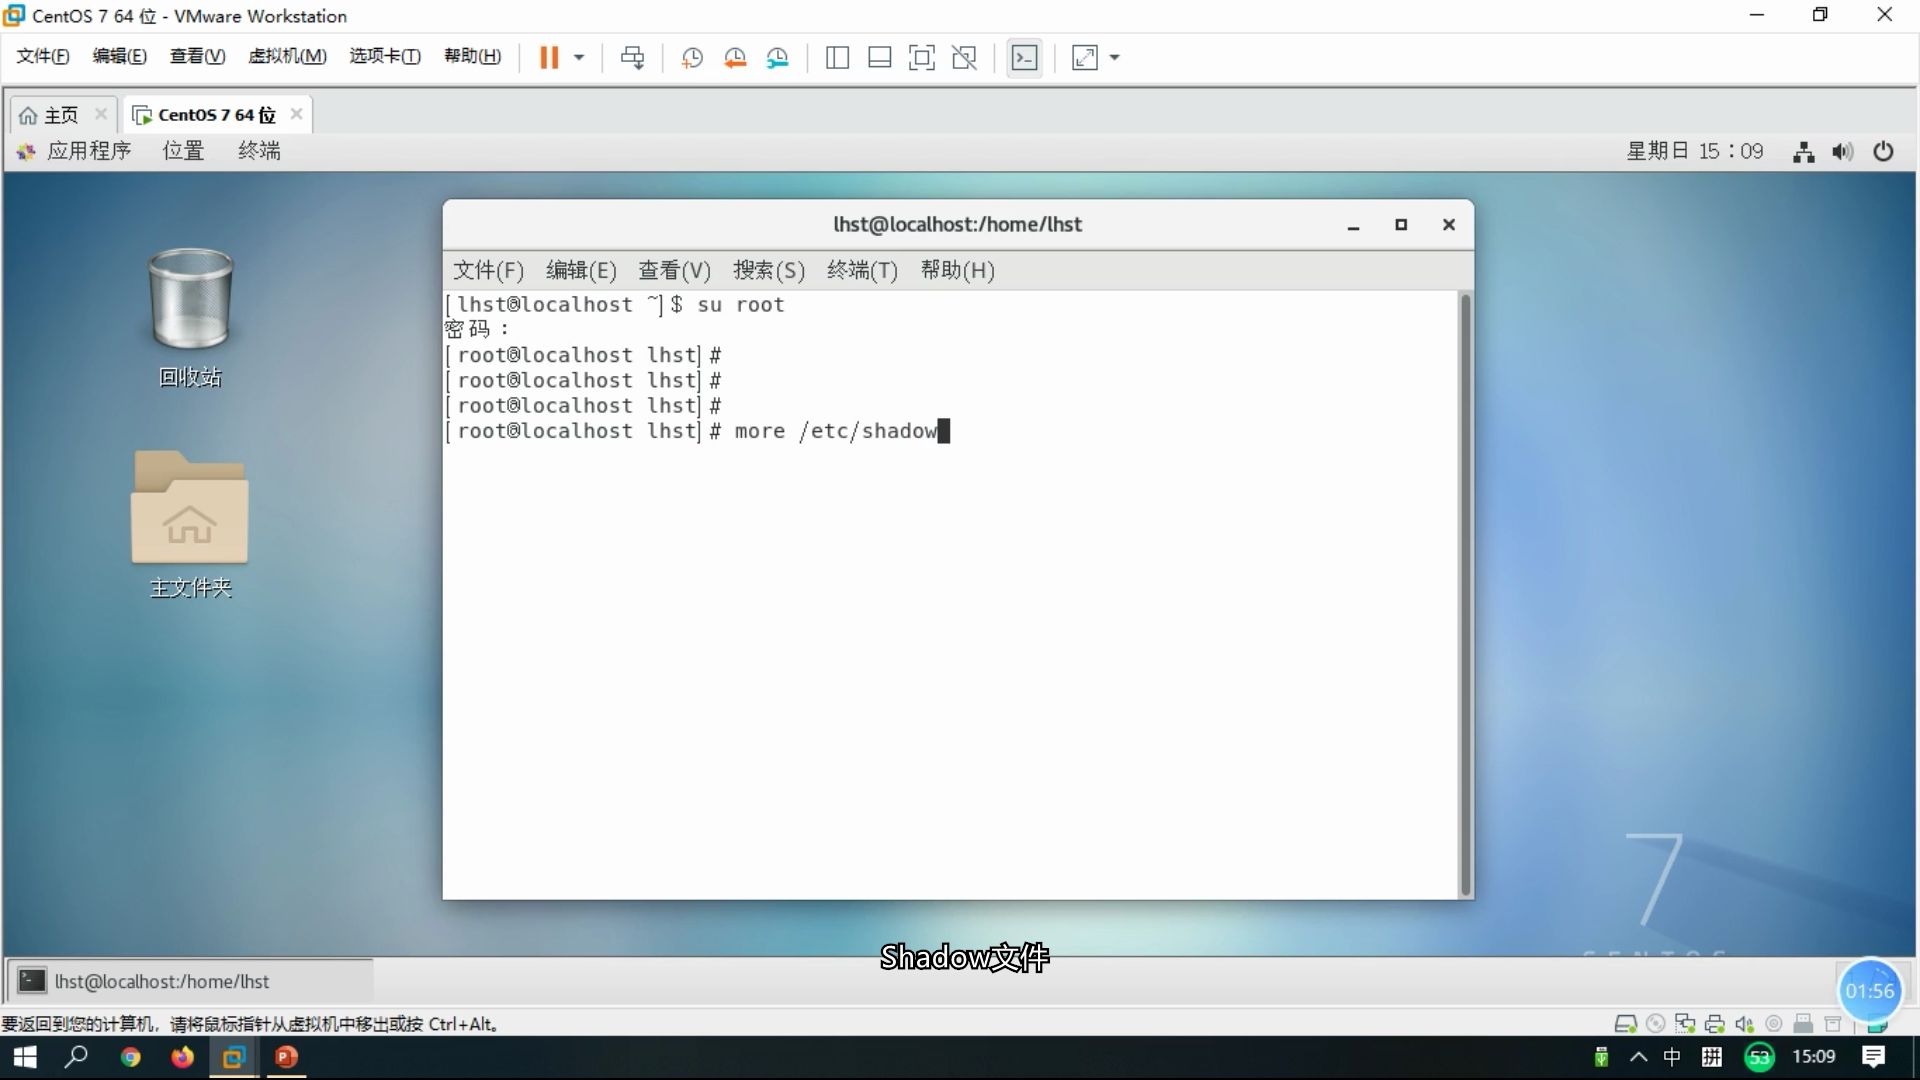Enter full screen mode icon
This screenshot has height=1080, width=1920.
coord(922,57)
